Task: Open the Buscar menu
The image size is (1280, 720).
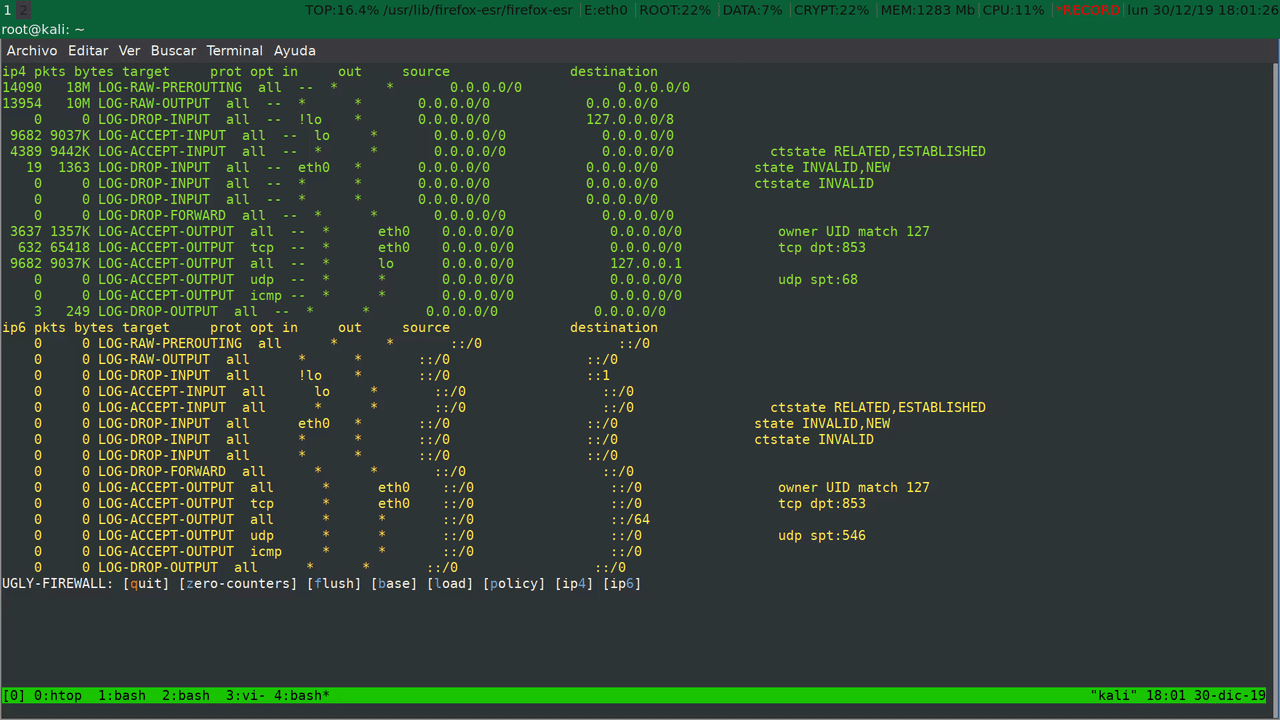Action: (174, 50)
